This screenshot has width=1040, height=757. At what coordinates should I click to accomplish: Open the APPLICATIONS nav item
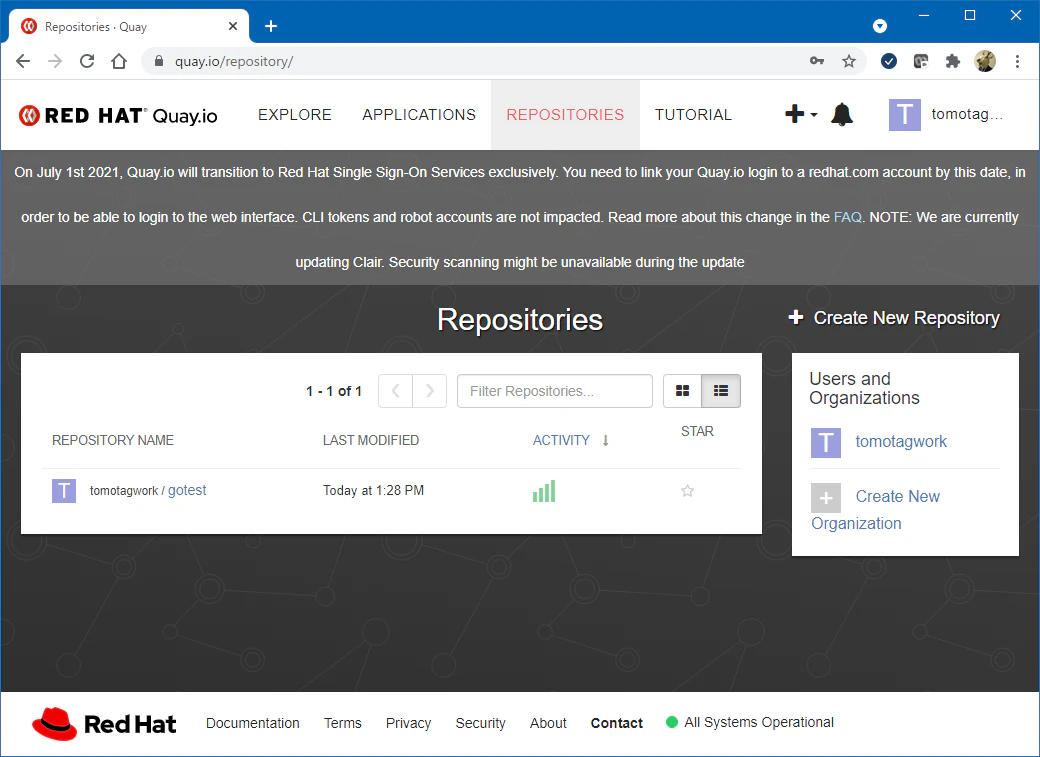click(x=419, y=115)
